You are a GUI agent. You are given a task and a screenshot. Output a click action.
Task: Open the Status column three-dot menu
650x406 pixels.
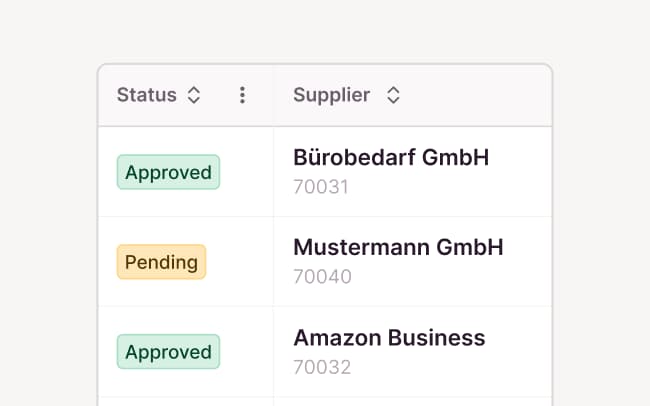[242, 95]
